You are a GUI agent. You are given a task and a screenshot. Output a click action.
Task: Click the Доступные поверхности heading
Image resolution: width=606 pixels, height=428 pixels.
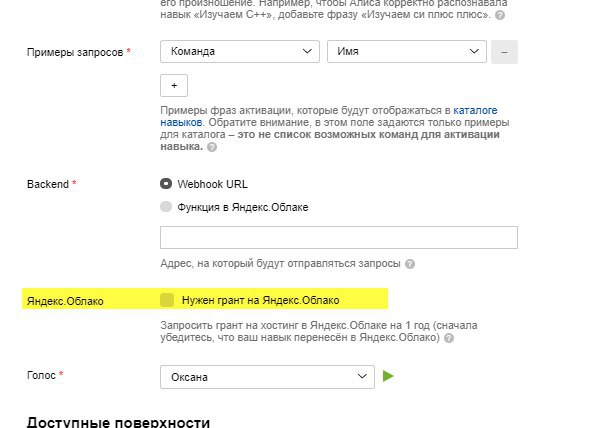(118, 422)
